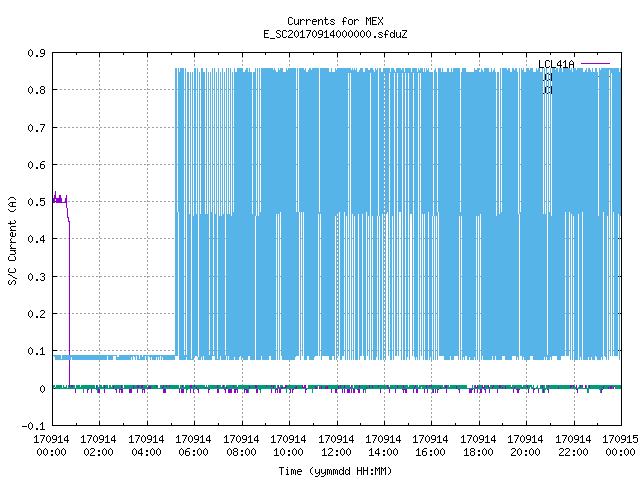
Task: Click the x-axis time label '10:00'
Action: (288, 452)
